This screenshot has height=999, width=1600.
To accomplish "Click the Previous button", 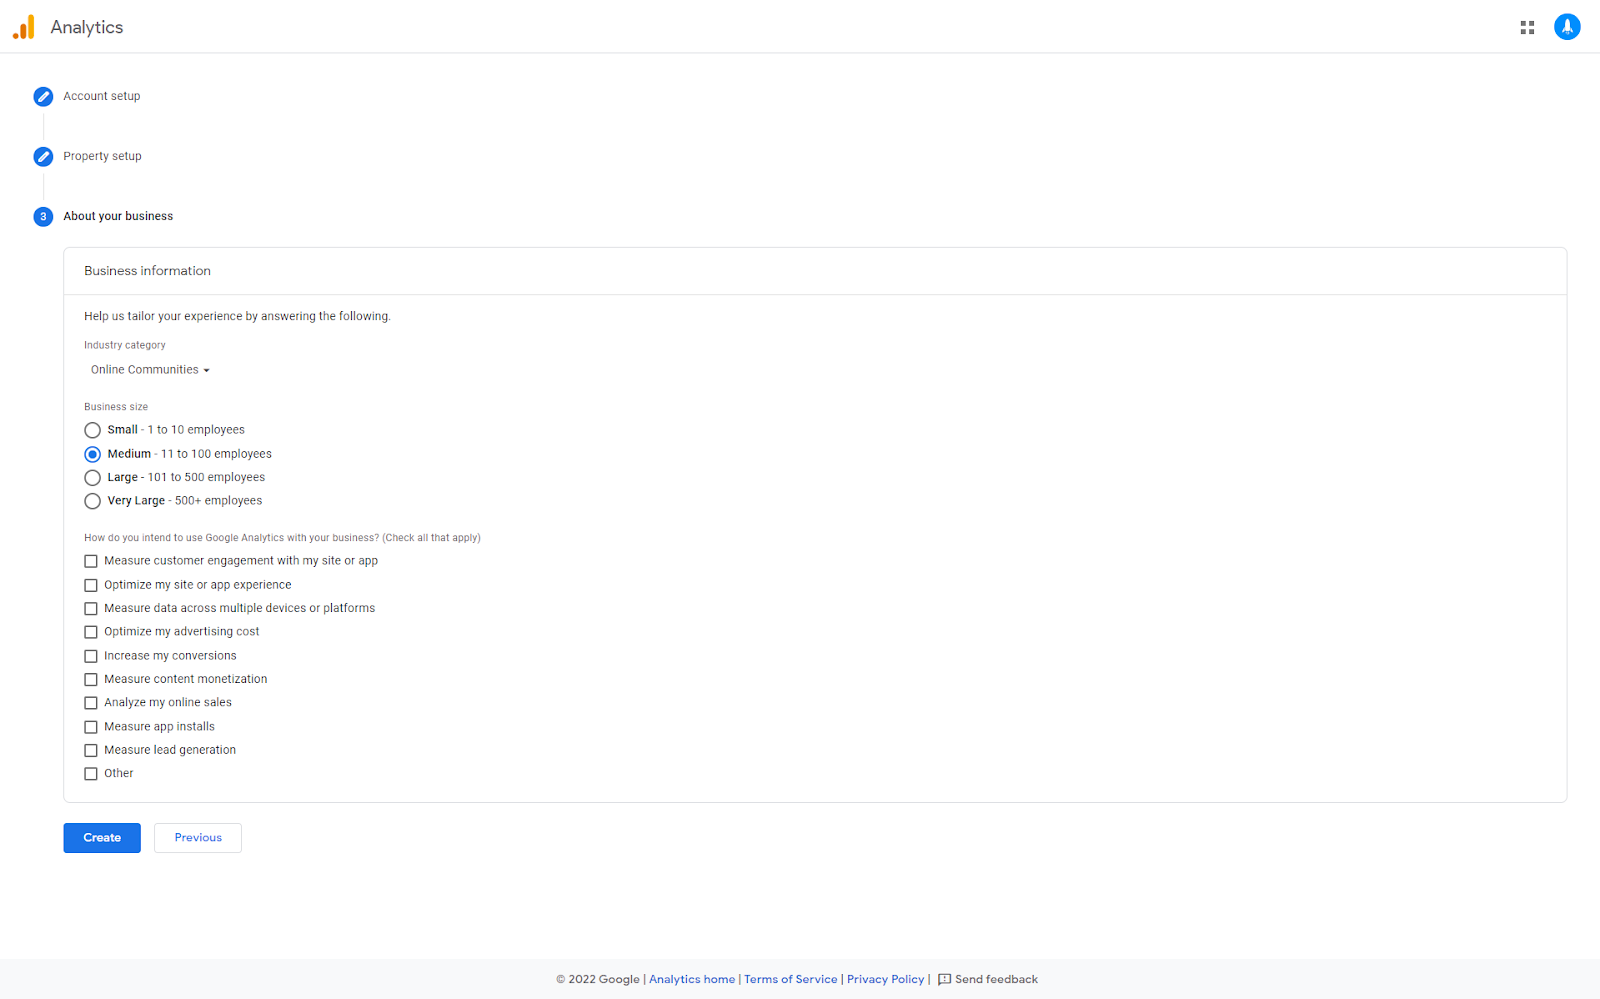I will (x=197, y=837).
